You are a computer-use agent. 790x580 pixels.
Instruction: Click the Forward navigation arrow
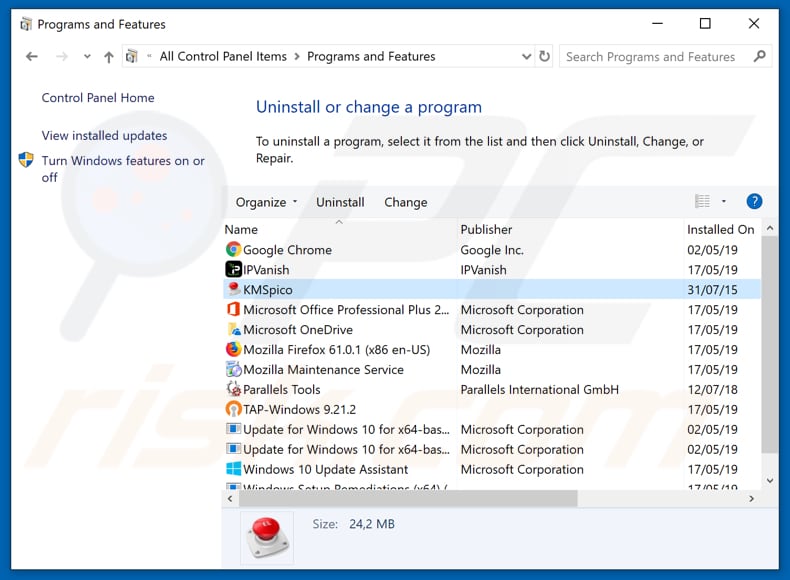[x=61, y=56]
